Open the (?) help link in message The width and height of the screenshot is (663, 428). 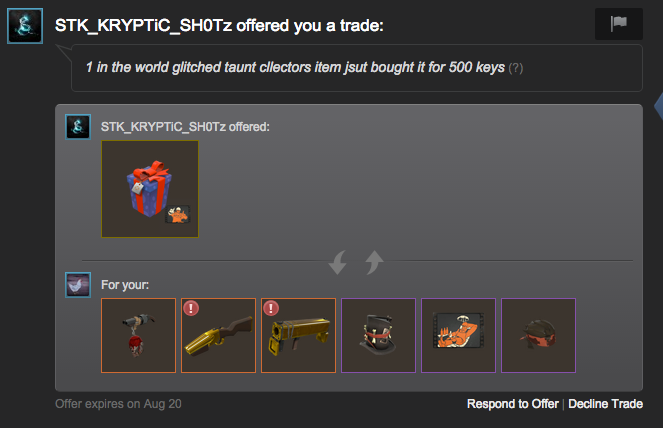(516, 68)
